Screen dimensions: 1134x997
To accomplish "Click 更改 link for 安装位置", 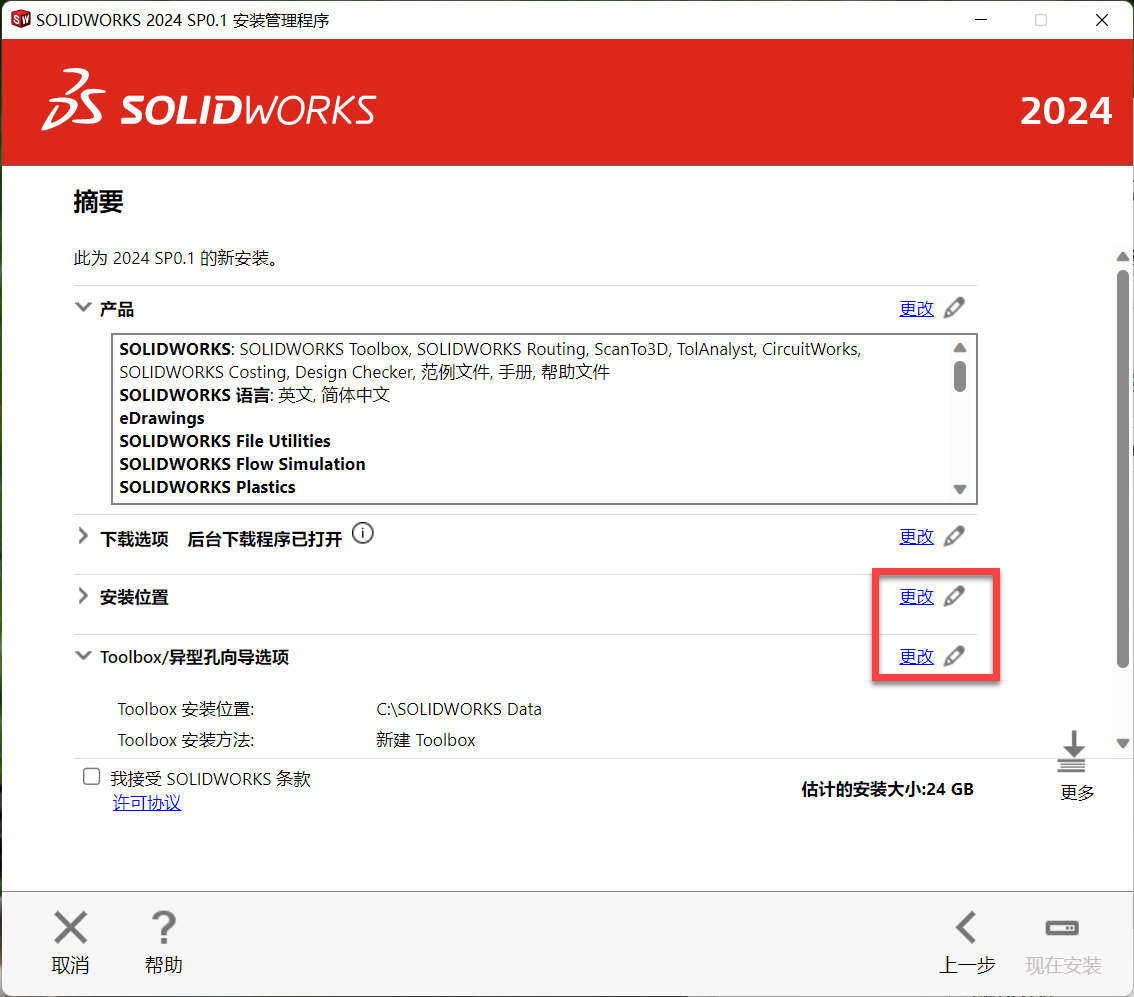I will click(916, 597).
